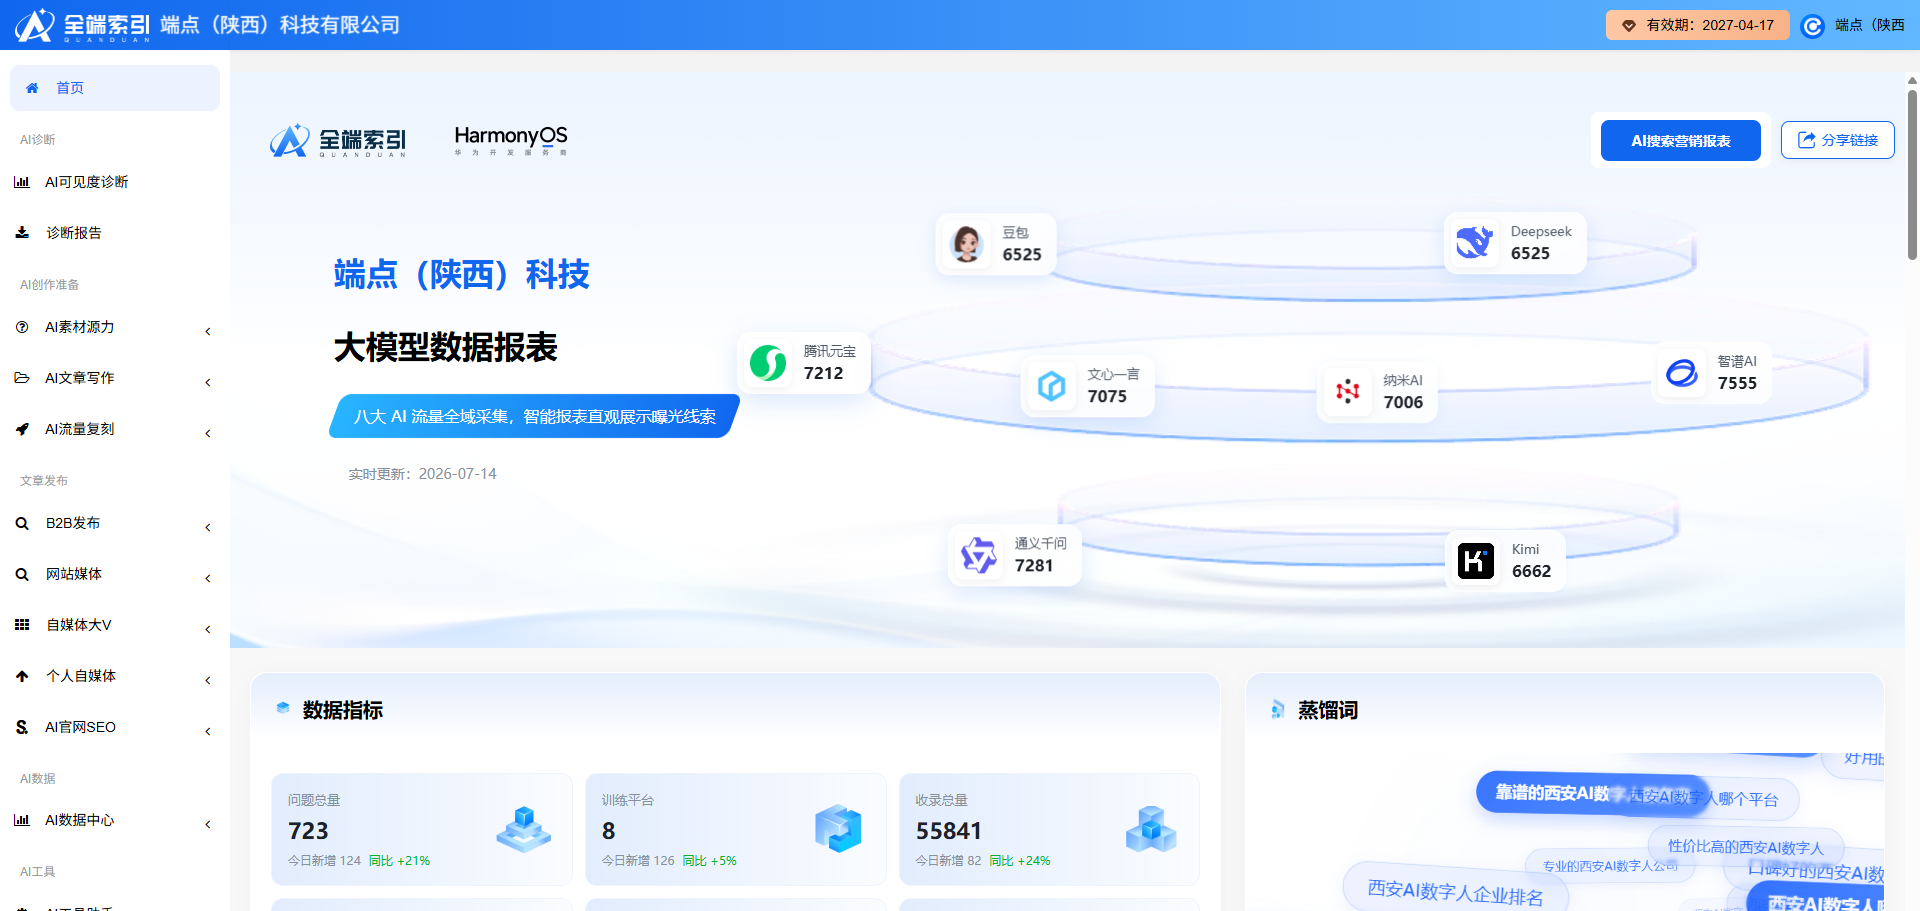The height and width of the screenshot is (911, 1920).
Task: Expand the AI素材源力 submenu
Action: point(208,331)
